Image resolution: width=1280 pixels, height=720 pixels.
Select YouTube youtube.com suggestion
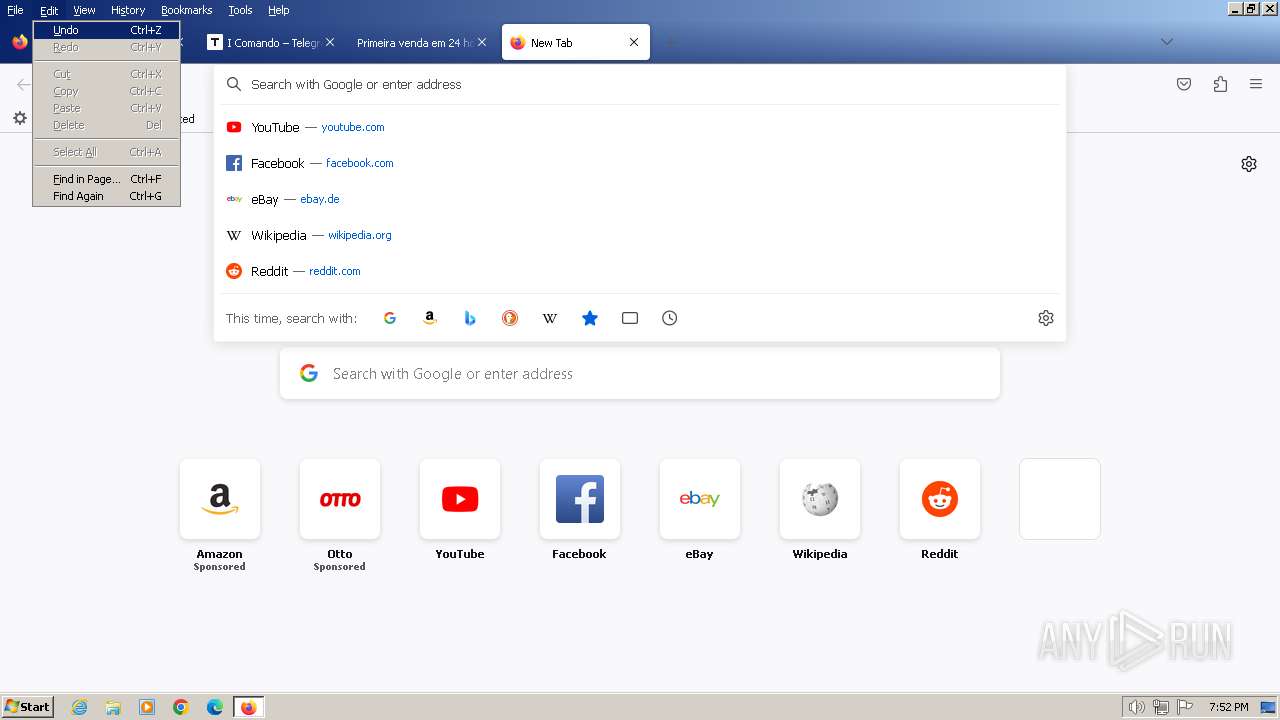(640, 127)
